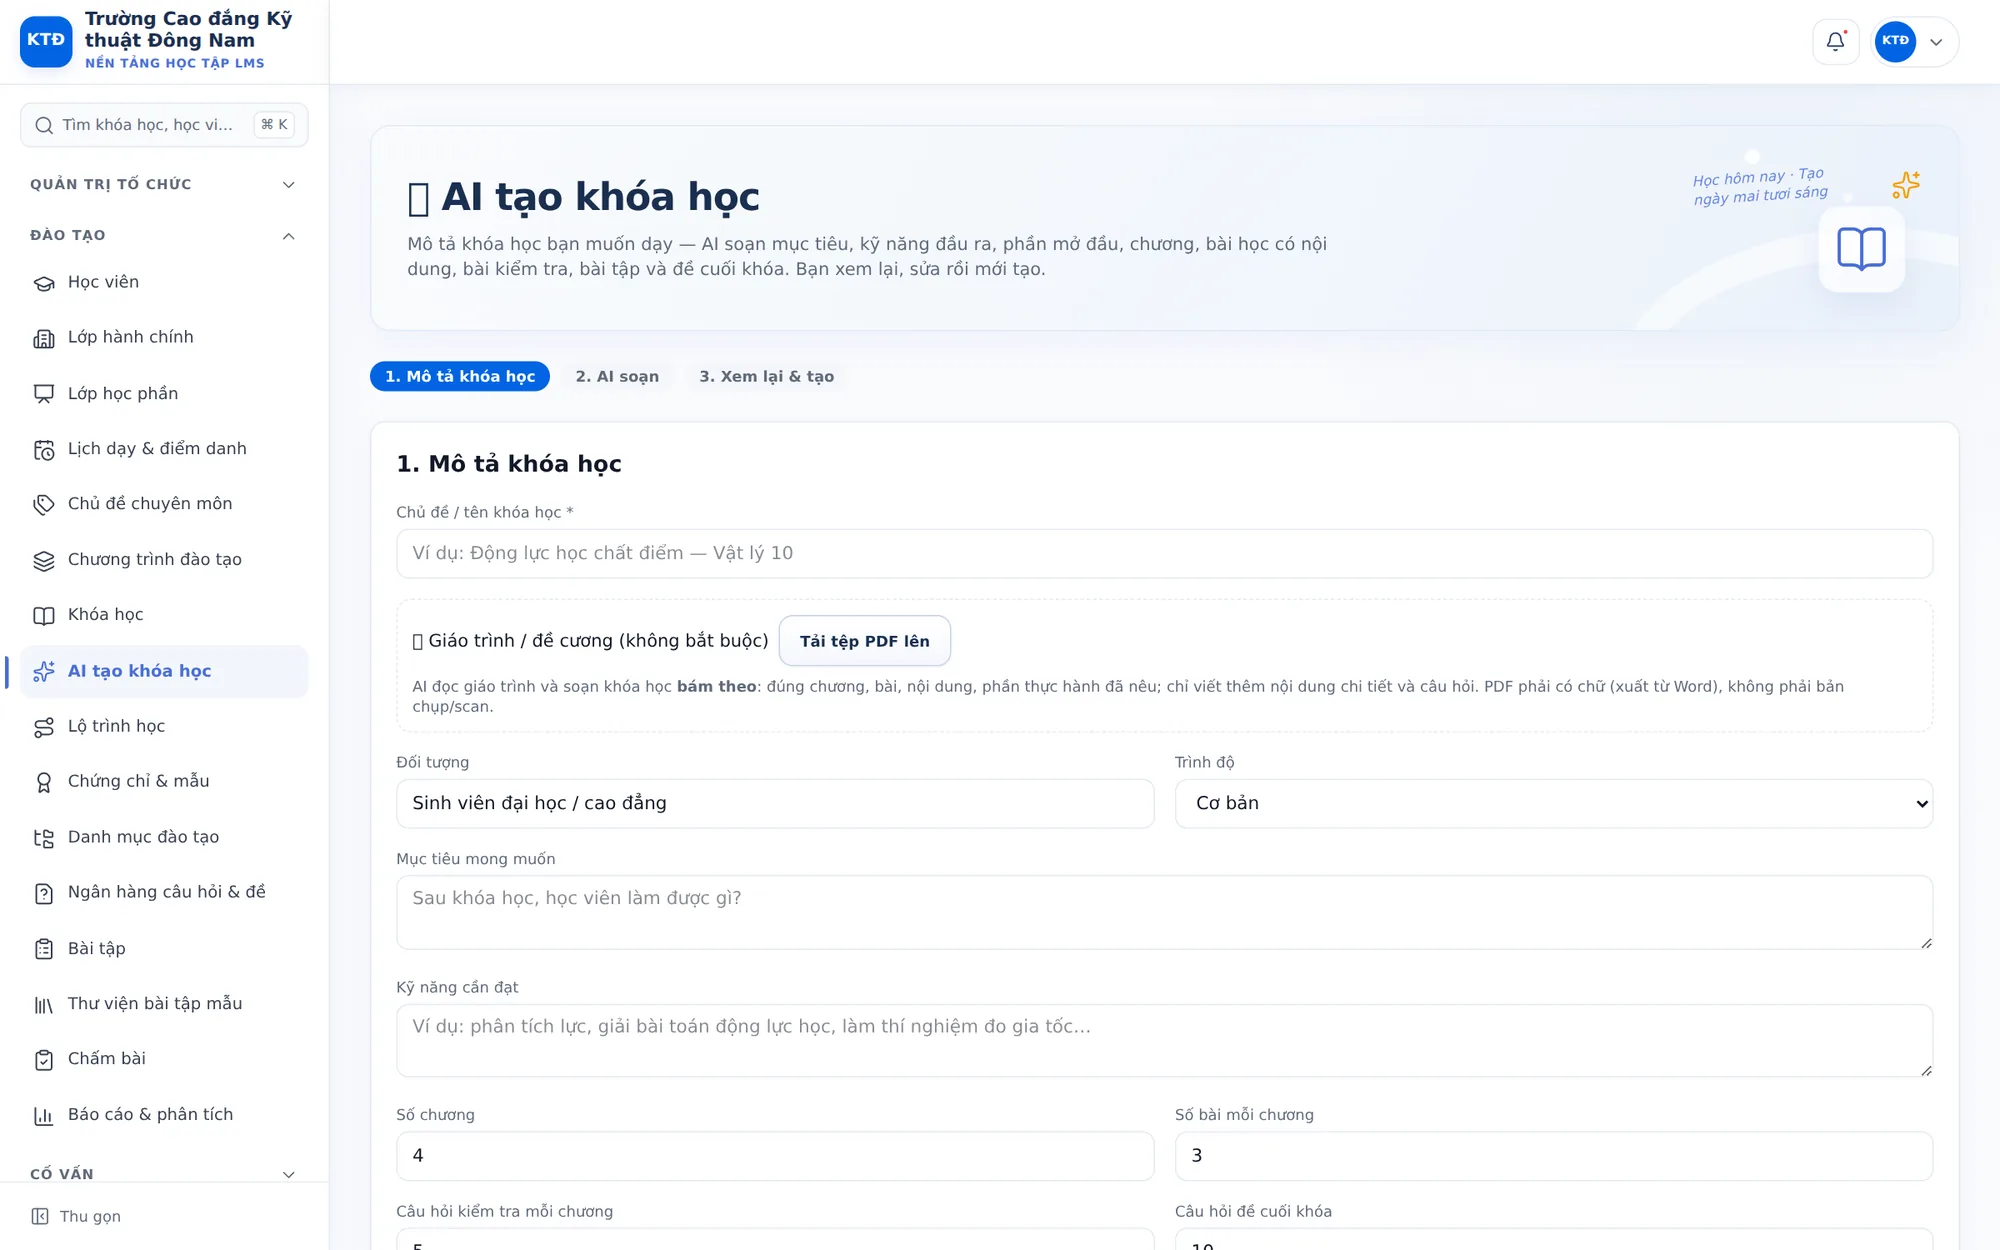Open the Trình độ dropdown
The image size is (2000, 1250).
click(1553, 803)
